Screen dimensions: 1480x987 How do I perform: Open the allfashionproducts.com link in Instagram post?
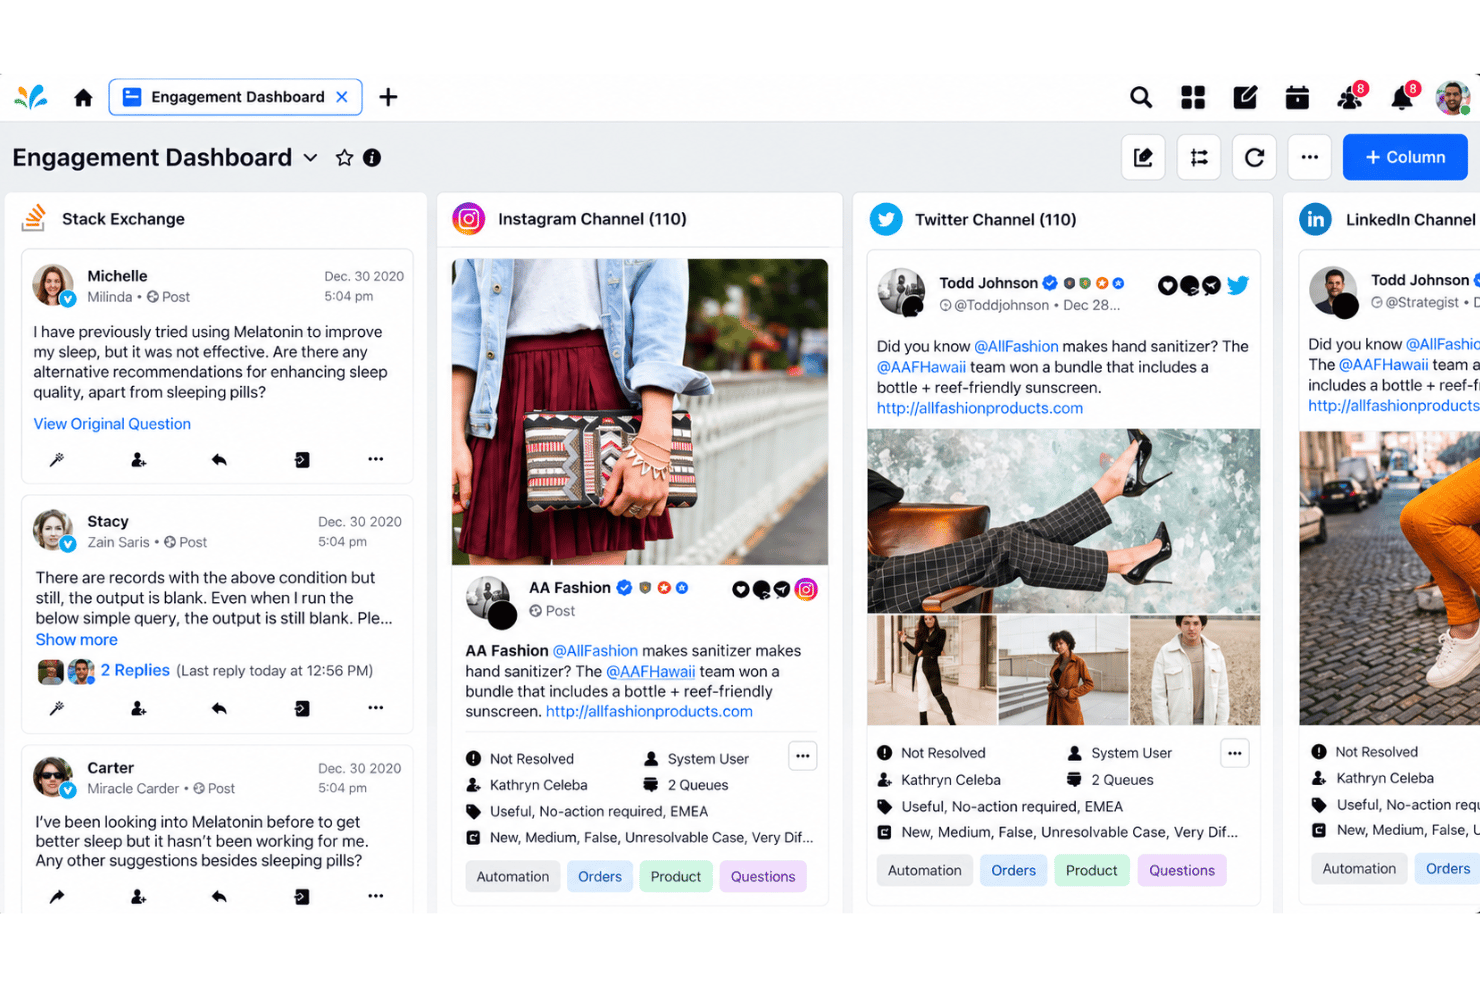[649, 712]
